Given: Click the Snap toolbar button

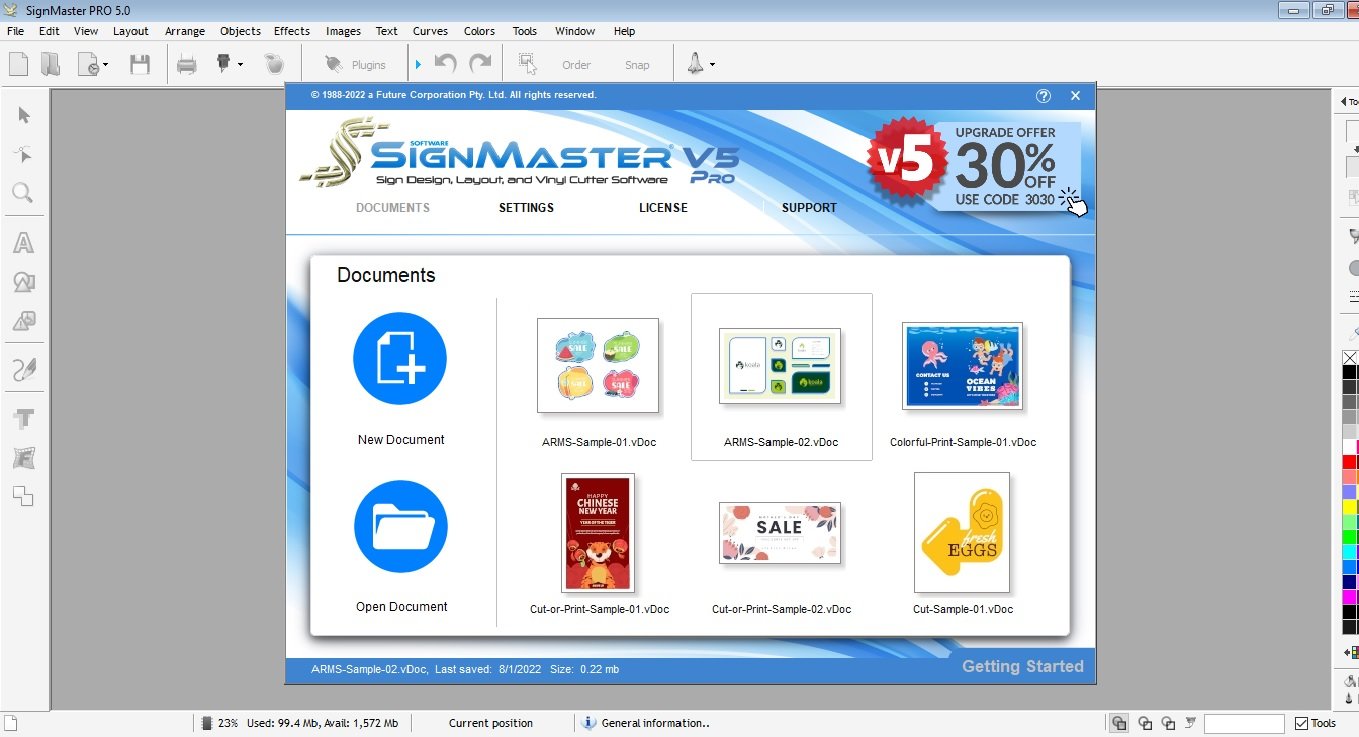Looking at the screenshot, I should coord(637,65).
